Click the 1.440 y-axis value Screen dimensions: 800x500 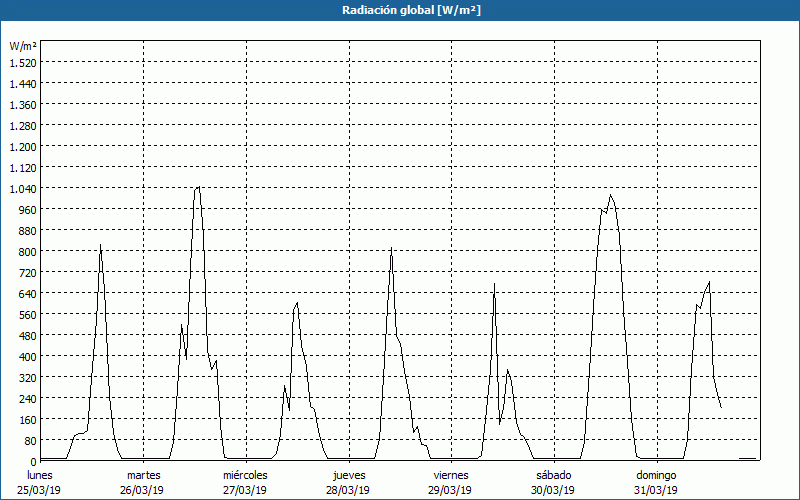click(23, 84)
